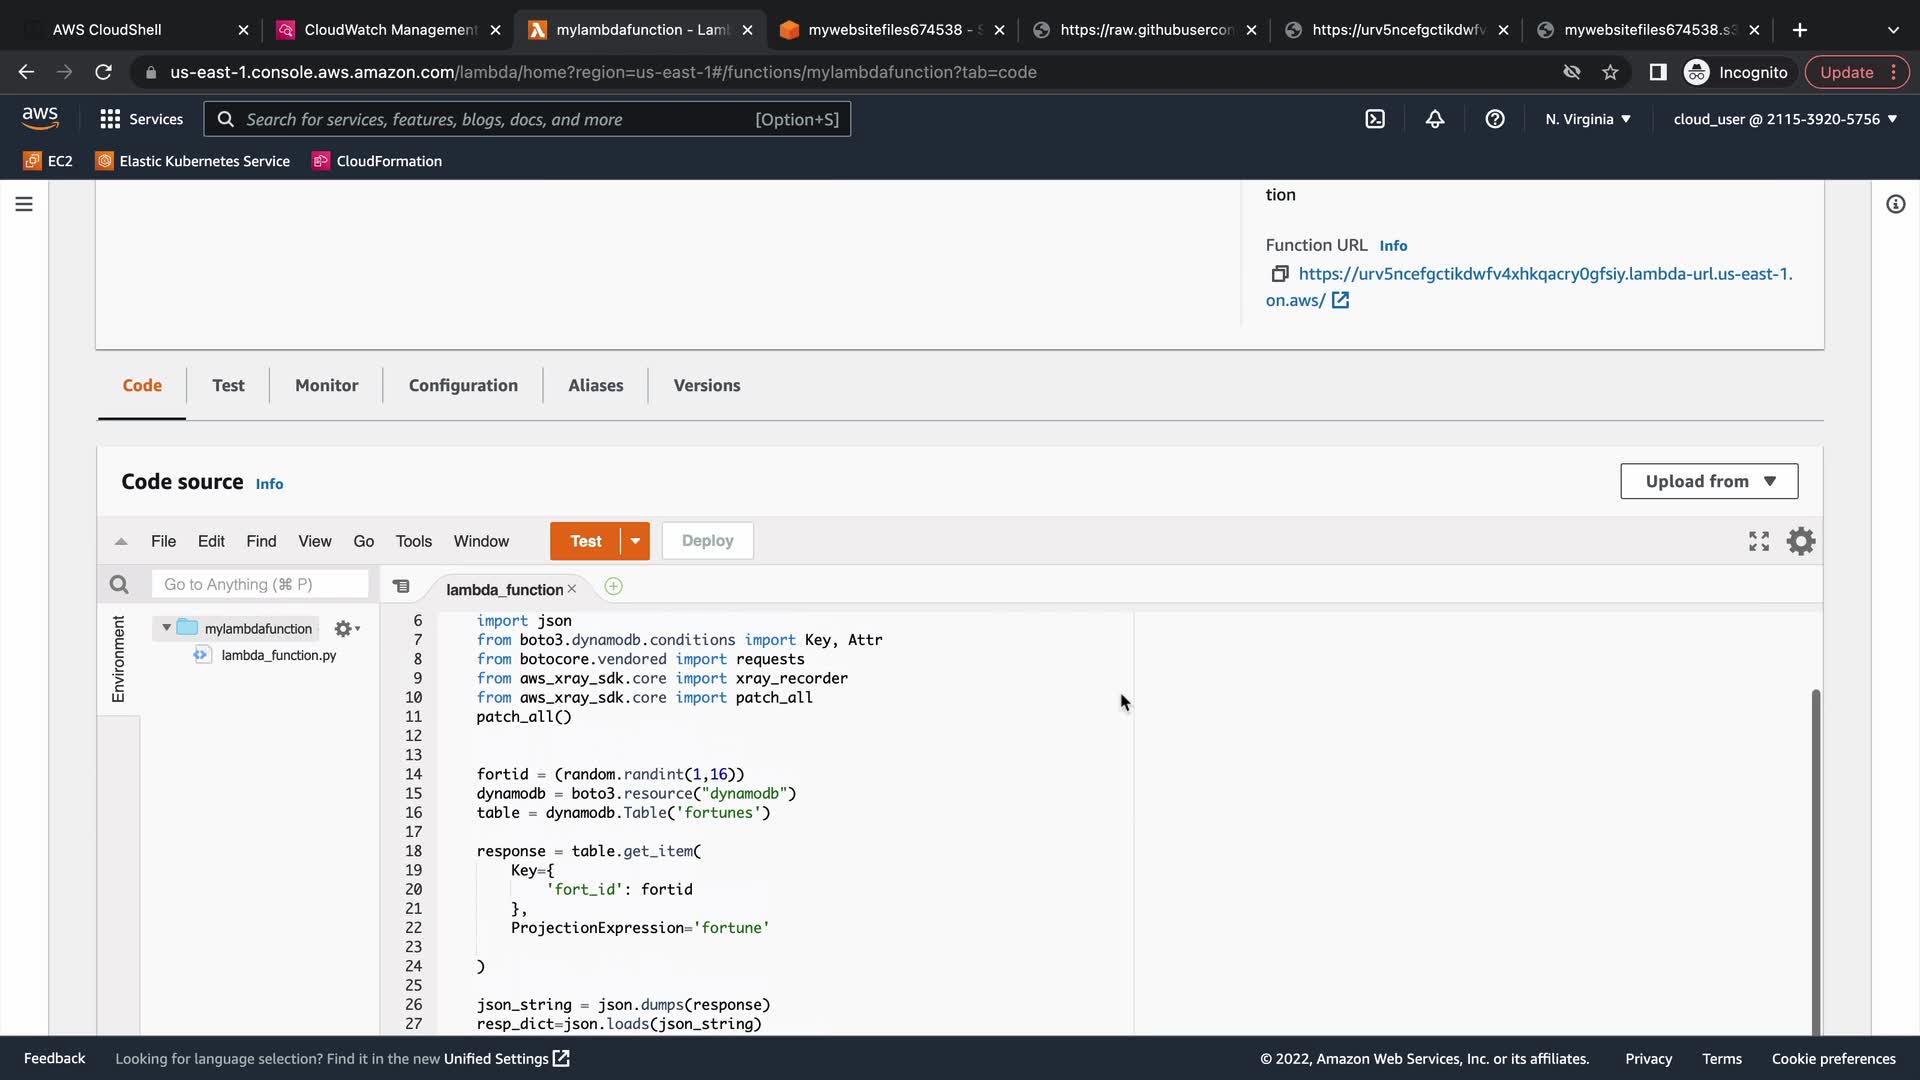Toggle the editor fullscreen icon
Screen dimensions: 1920x1080
coord(1759,541)
